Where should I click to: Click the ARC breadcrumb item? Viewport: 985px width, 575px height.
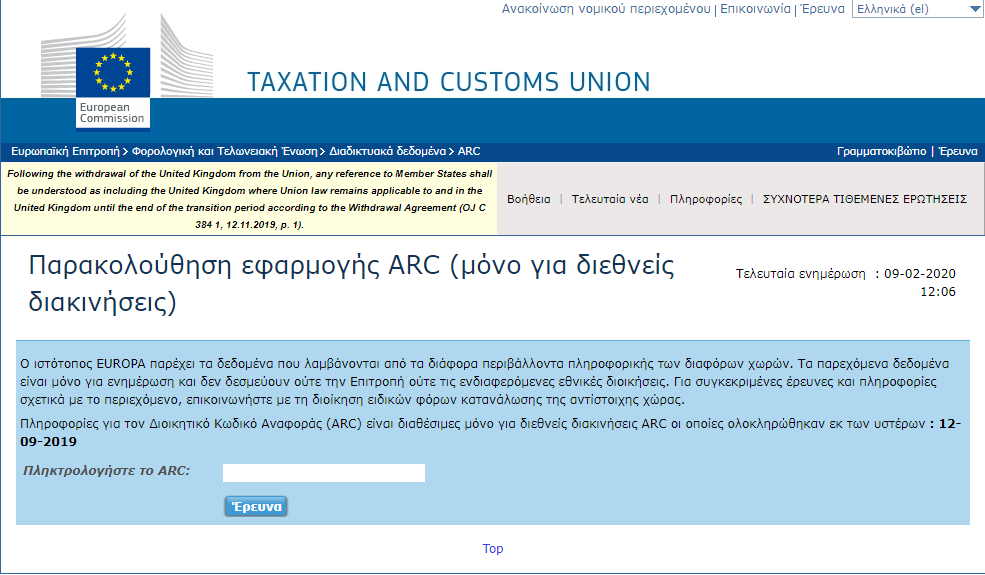[x=469, y=151]
